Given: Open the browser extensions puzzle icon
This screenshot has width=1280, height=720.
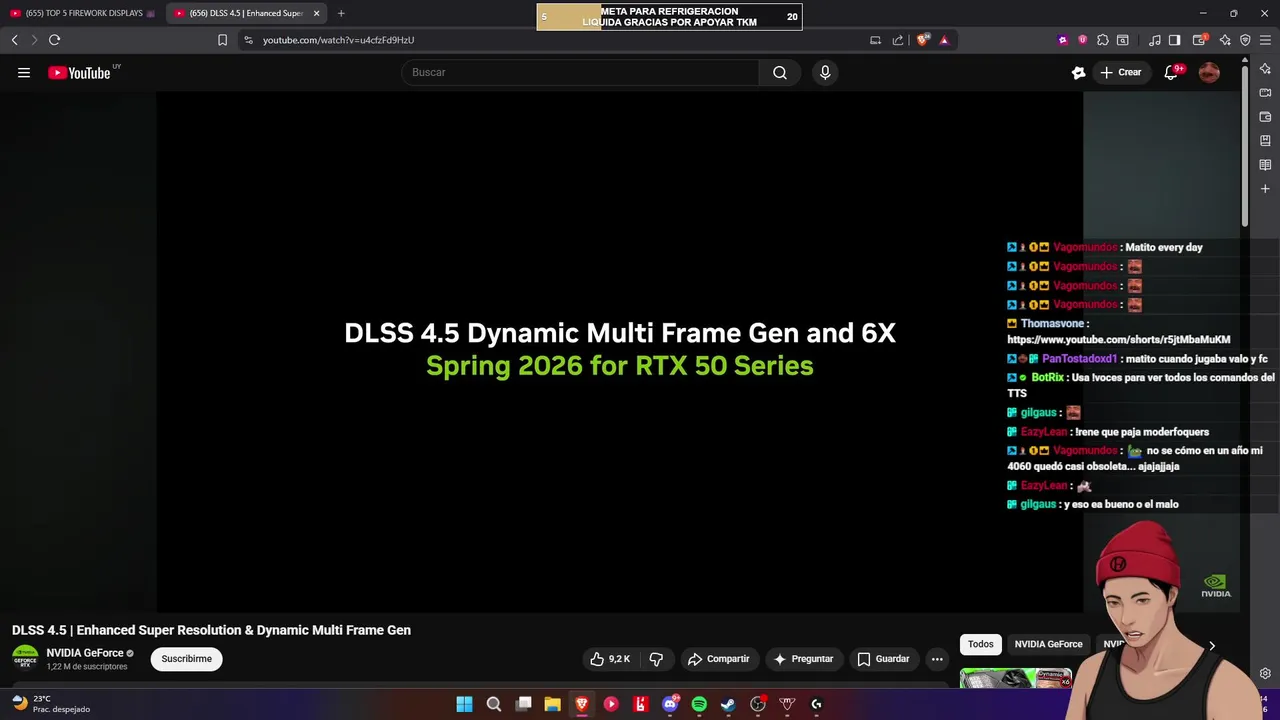Looking at the screenshot, I should [x=1102, y=40].
